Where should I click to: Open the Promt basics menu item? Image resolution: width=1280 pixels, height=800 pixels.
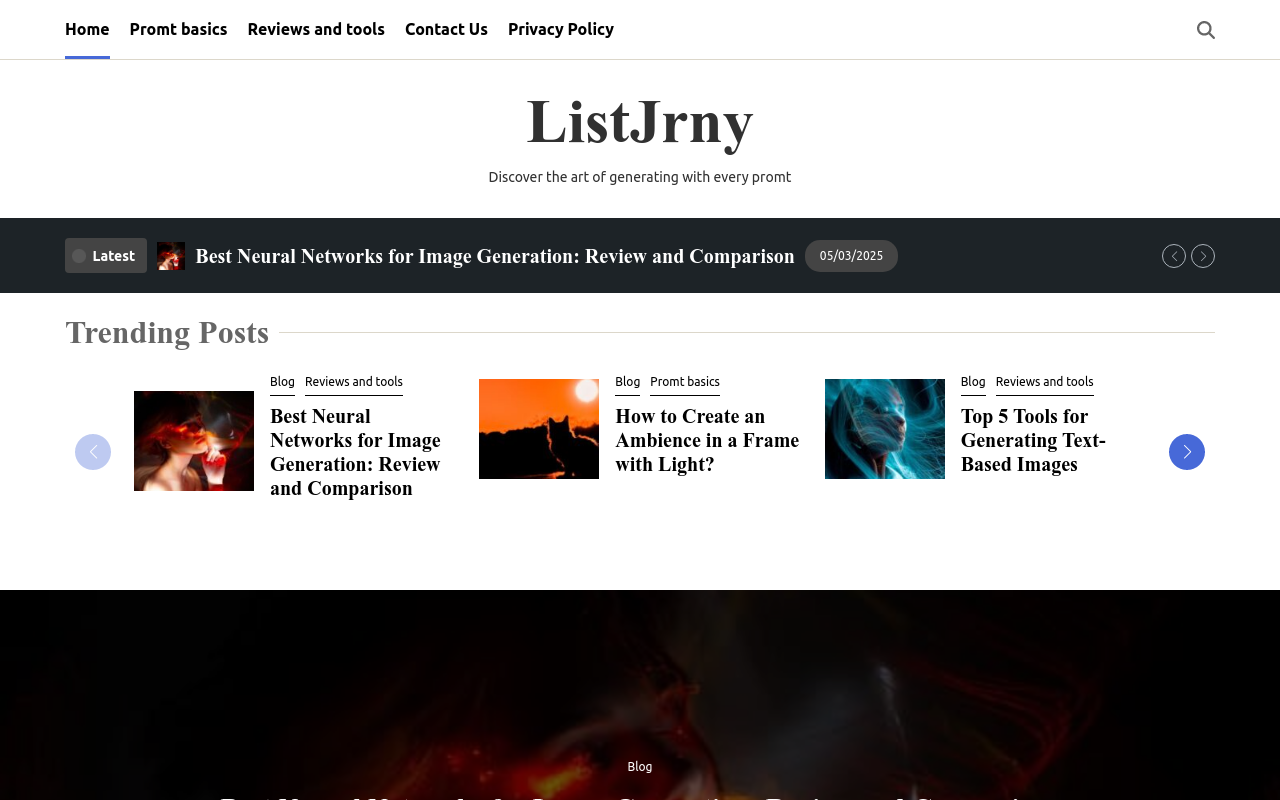click(x=178, y=29)
